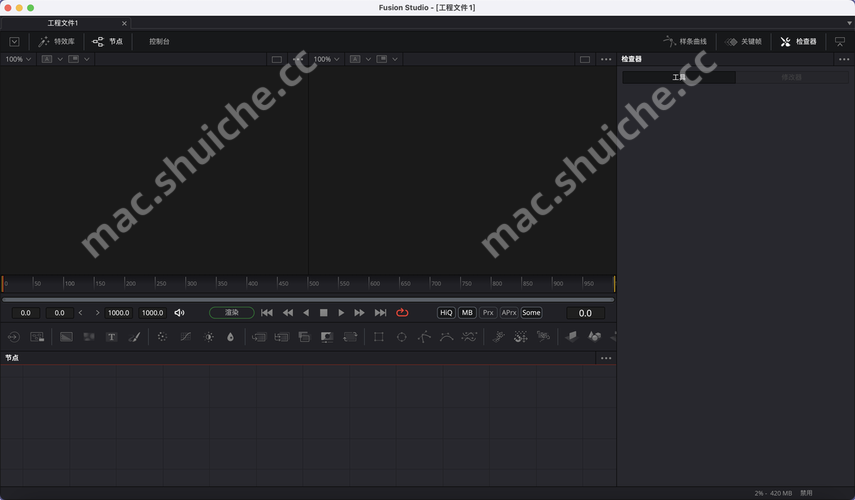Click the Brightness Contrast tool icon

(x=208, y=337)
